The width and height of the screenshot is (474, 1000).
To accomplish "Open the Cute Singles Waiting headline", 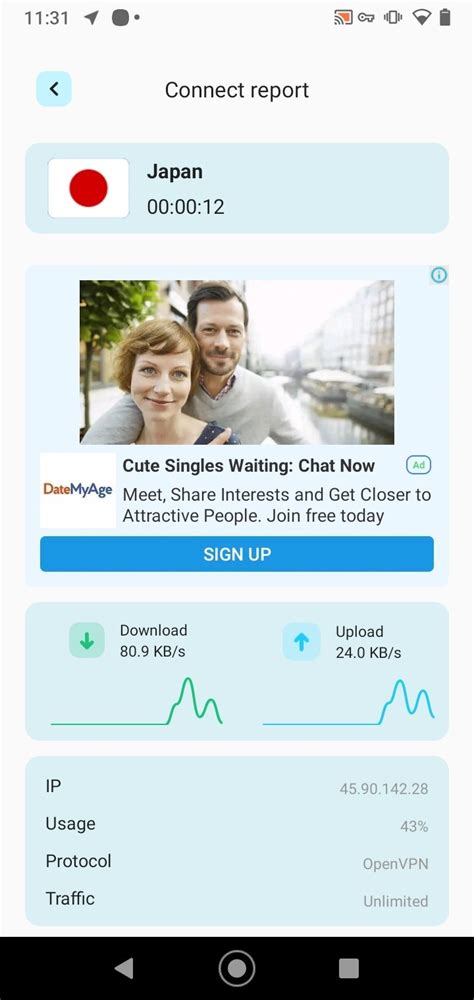I will pyautogui.click(x=249, y=466).
